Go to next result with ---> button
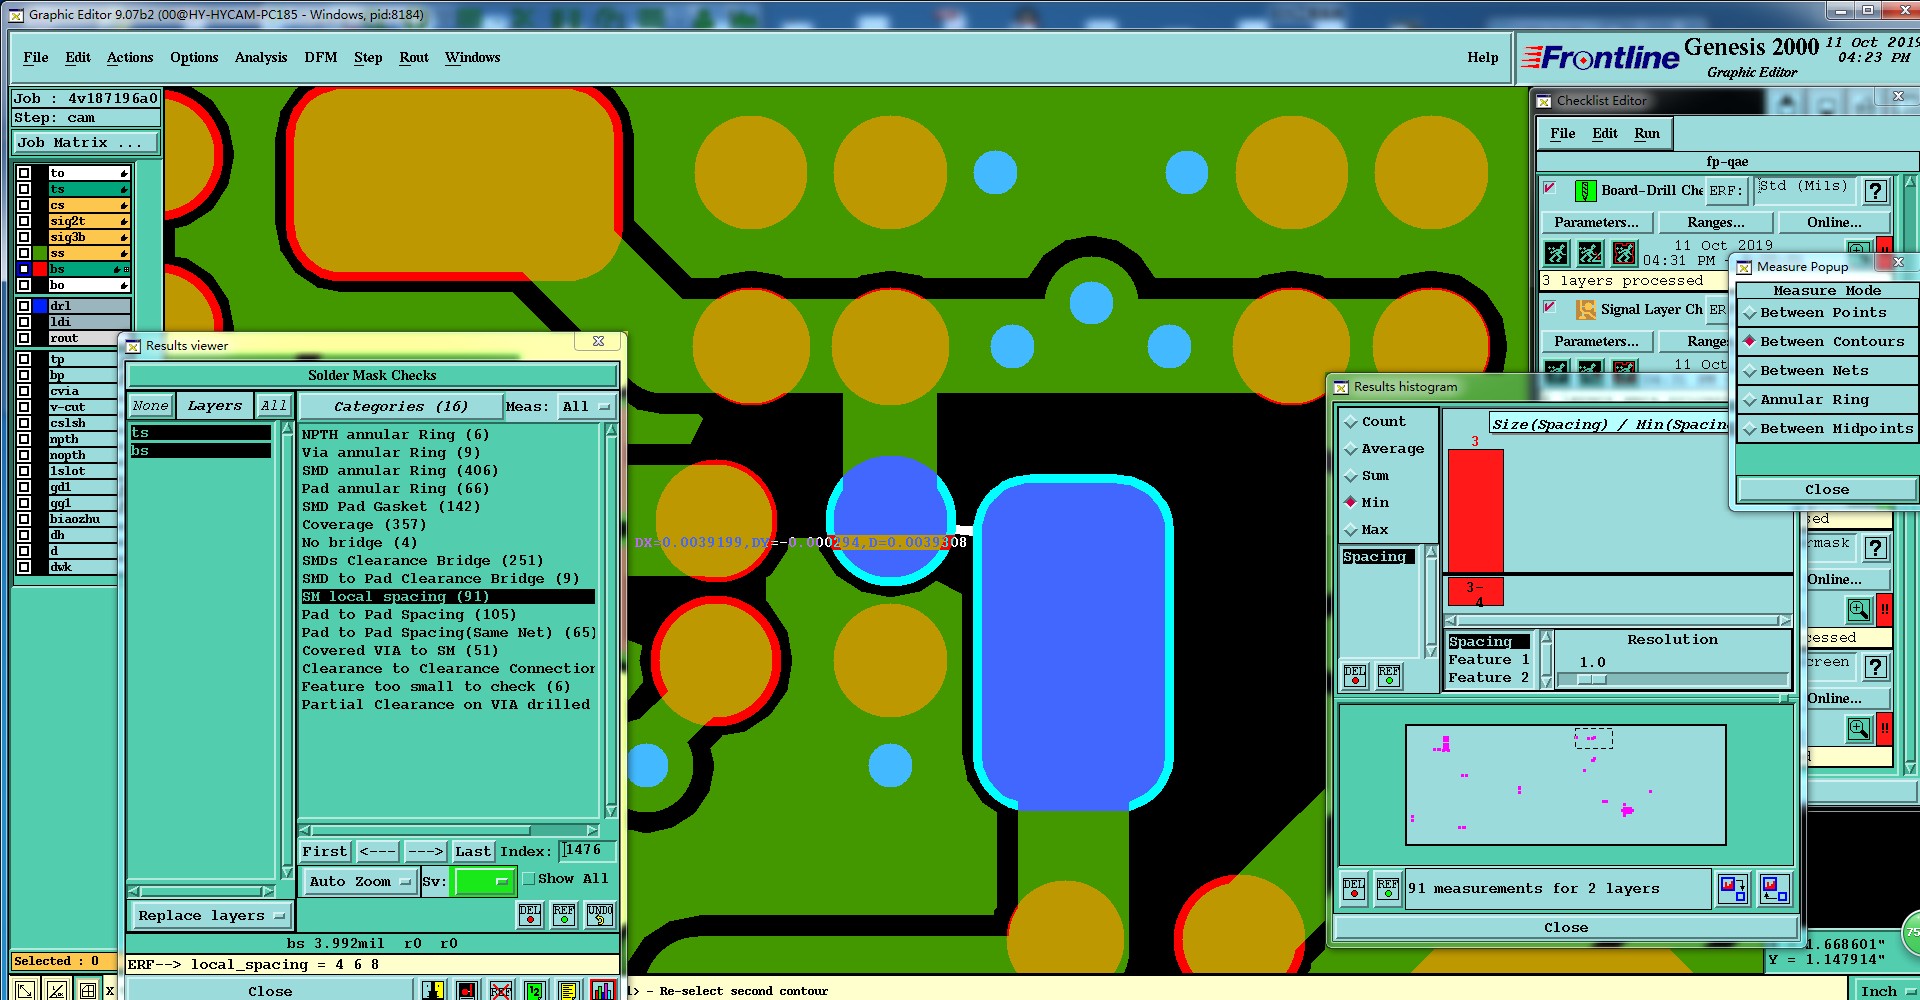Image resolution: width=1920 pixels, height=1000 pixels. pos(425,851)
